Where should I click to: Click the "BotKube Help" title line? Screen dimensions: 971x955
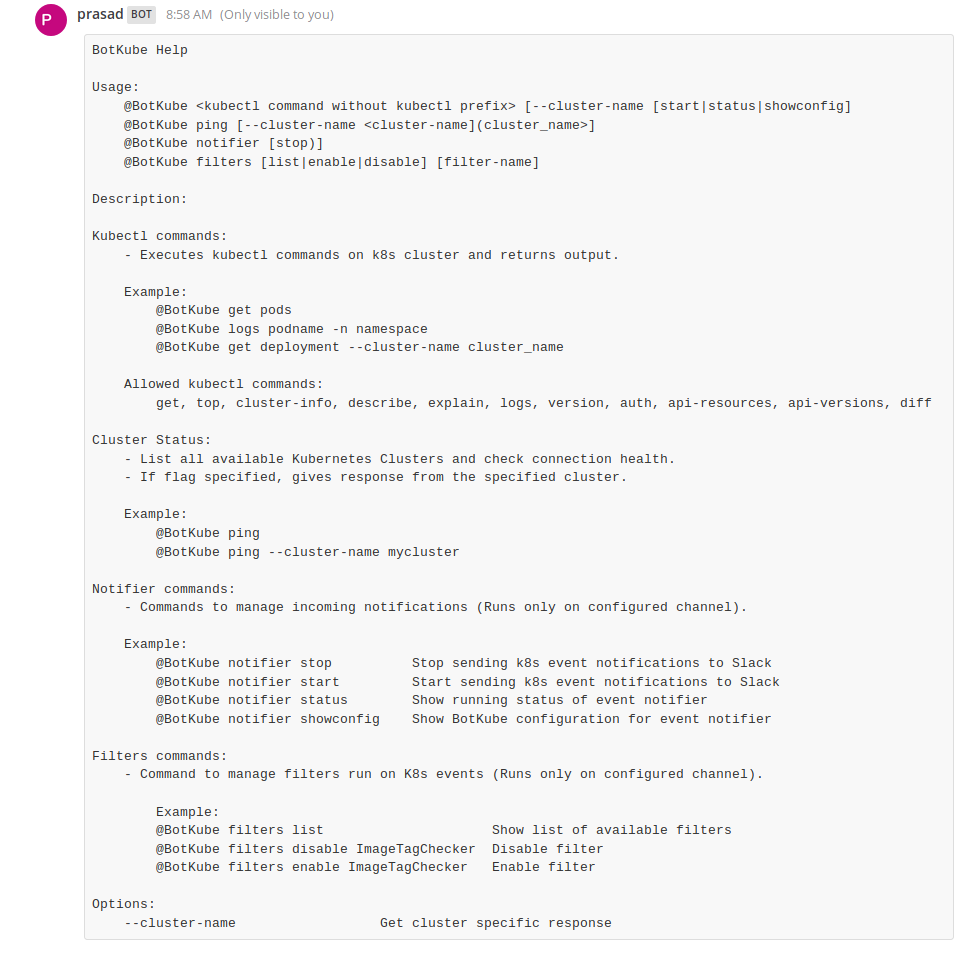point(139,50)
